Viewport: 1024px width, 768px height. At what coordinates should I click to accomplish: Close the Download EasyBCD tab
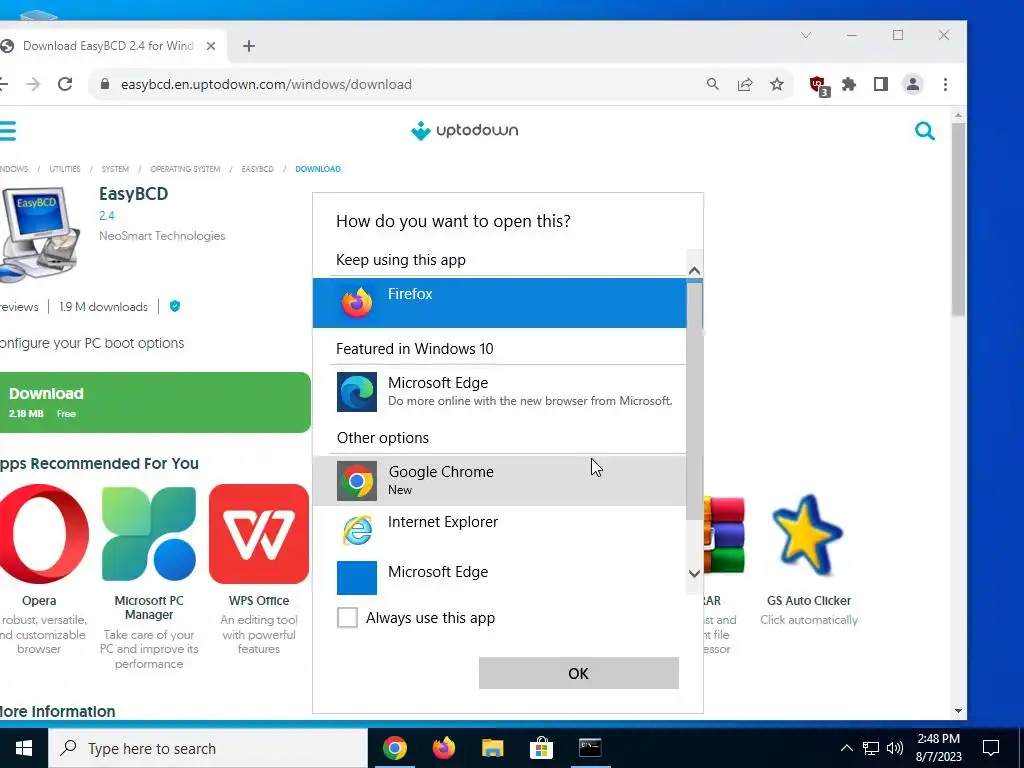211,46
